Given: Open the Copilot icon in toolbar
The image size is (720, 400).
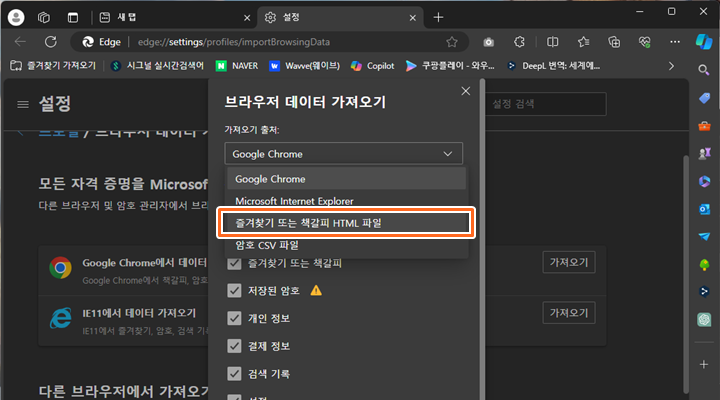Looking at the screenshot, I should 704,42.
